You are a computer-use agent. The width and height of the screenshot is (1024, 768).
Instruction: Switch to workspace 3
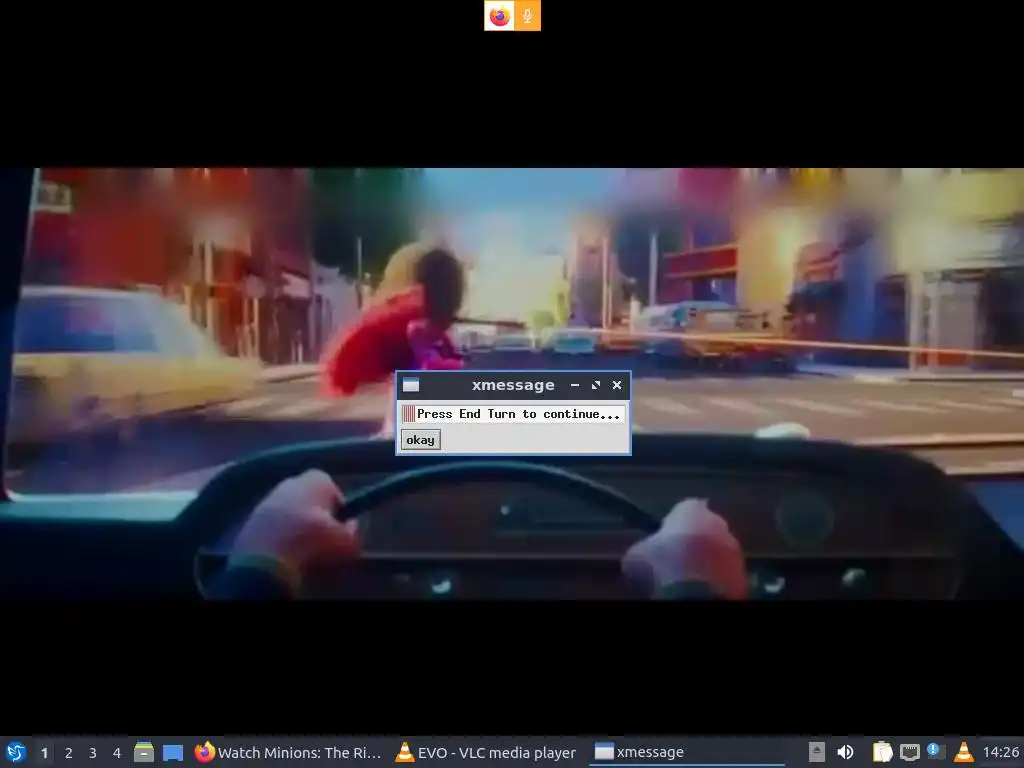(93, 753)
